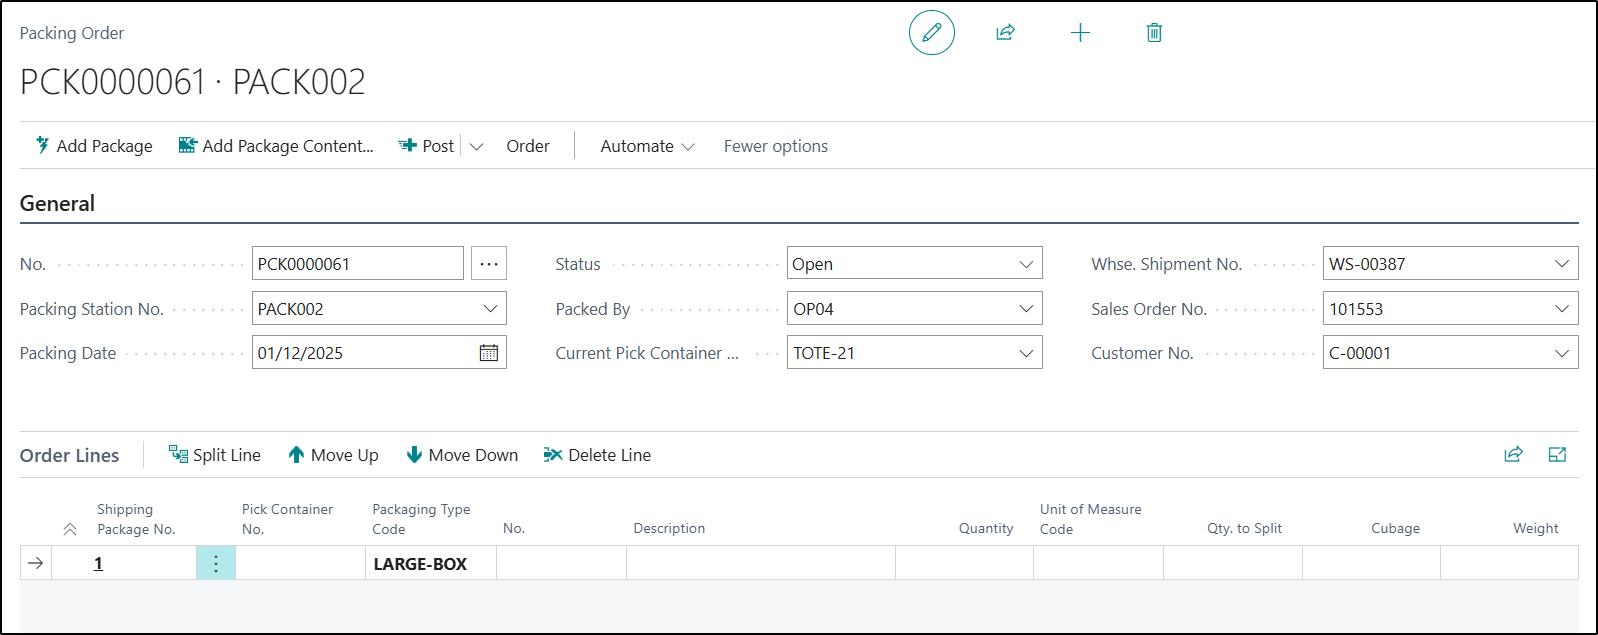The width and height of the screenshot is (1598, 635).
Task: Expand the Customer No. dropdown
Action: click(x=1561, y=353)
